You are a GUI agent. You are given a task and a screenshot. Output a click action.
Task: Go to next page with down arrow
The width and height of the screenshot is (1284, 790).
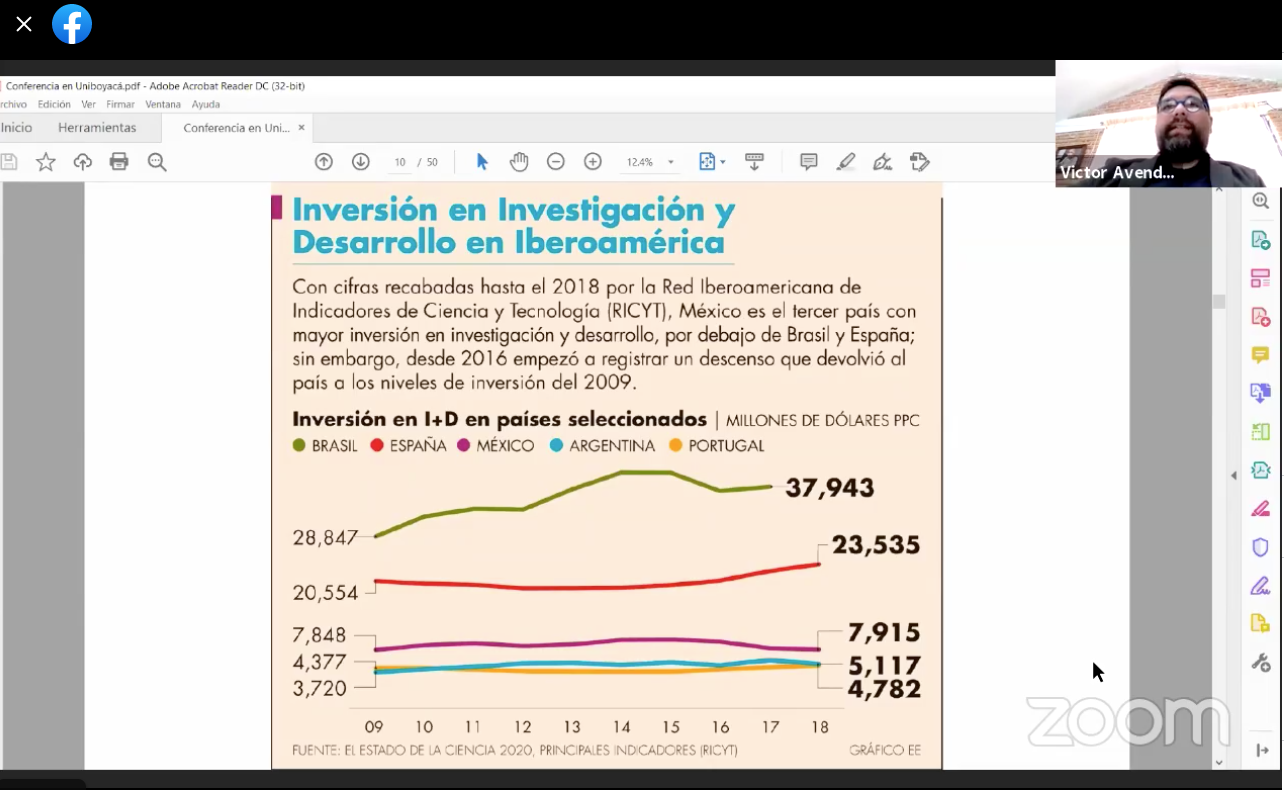pyautogui.click(x=361, y=162)
